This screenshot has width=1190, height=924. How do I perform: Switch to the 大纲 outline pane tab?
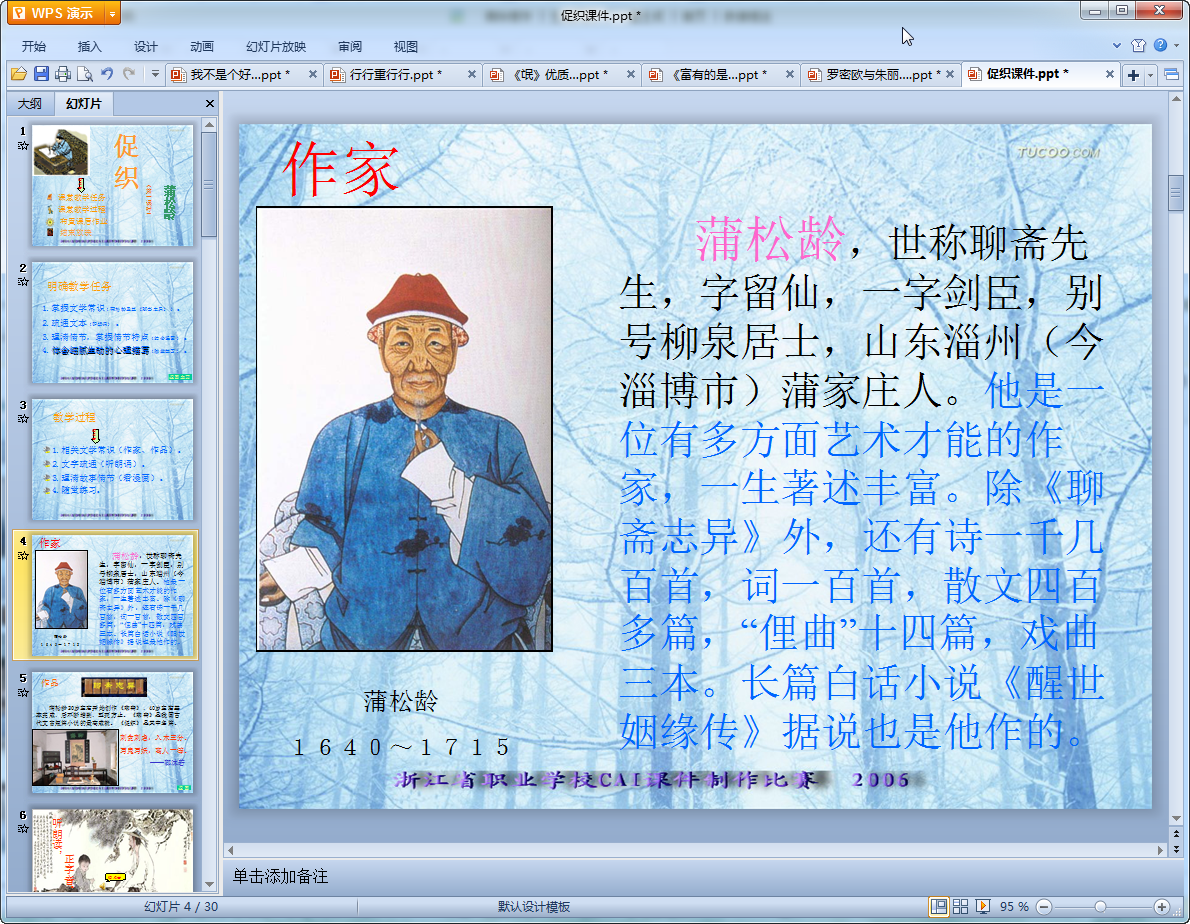[30, 103]
